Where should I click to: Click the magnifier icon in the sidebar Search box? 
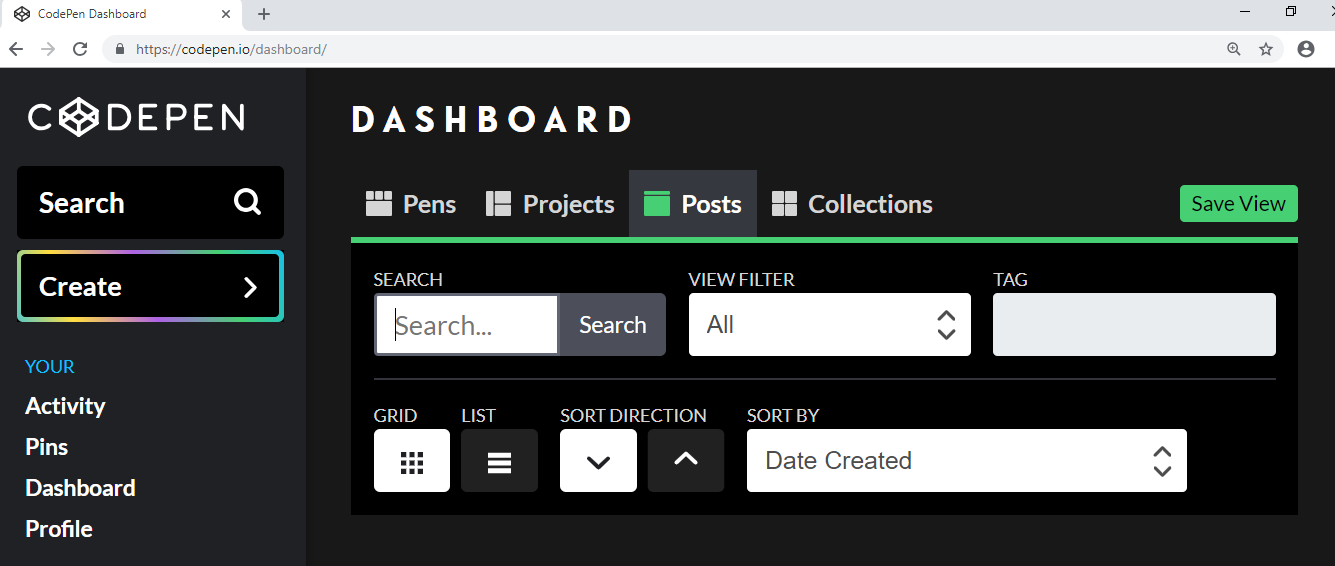pos(247,202)
